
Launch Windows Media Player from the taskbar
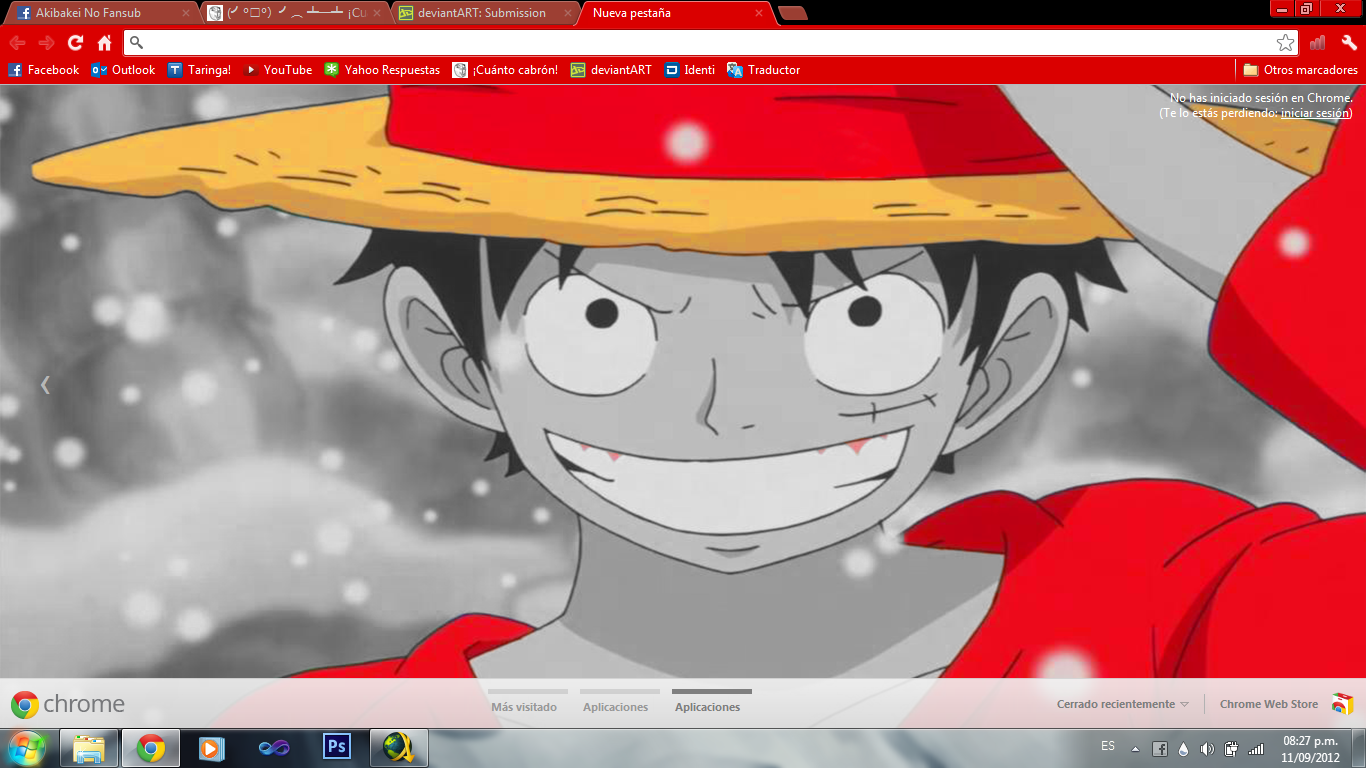click(210, 748)
